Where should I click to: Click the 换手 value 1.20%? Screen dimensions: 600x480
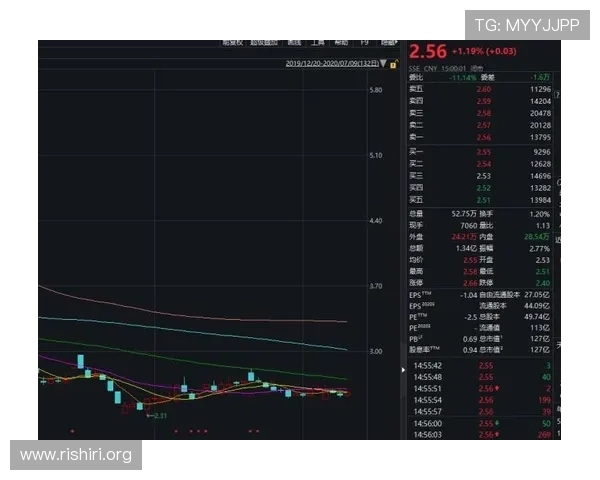[540, 214]
